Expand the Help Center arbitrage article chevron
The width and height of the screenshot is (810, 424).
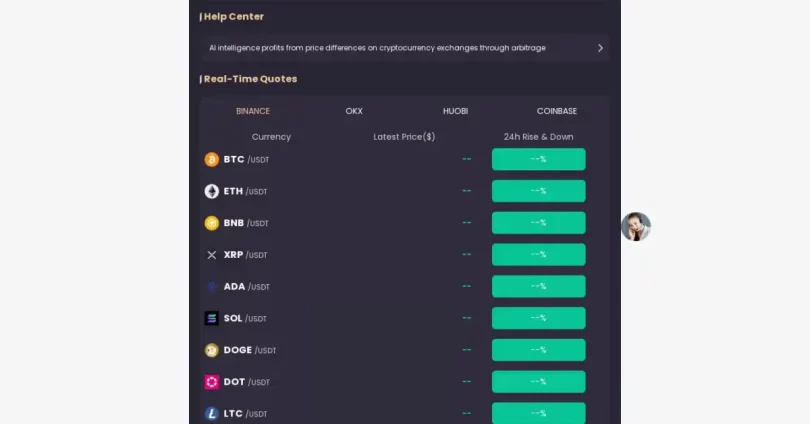coord(600,48)
